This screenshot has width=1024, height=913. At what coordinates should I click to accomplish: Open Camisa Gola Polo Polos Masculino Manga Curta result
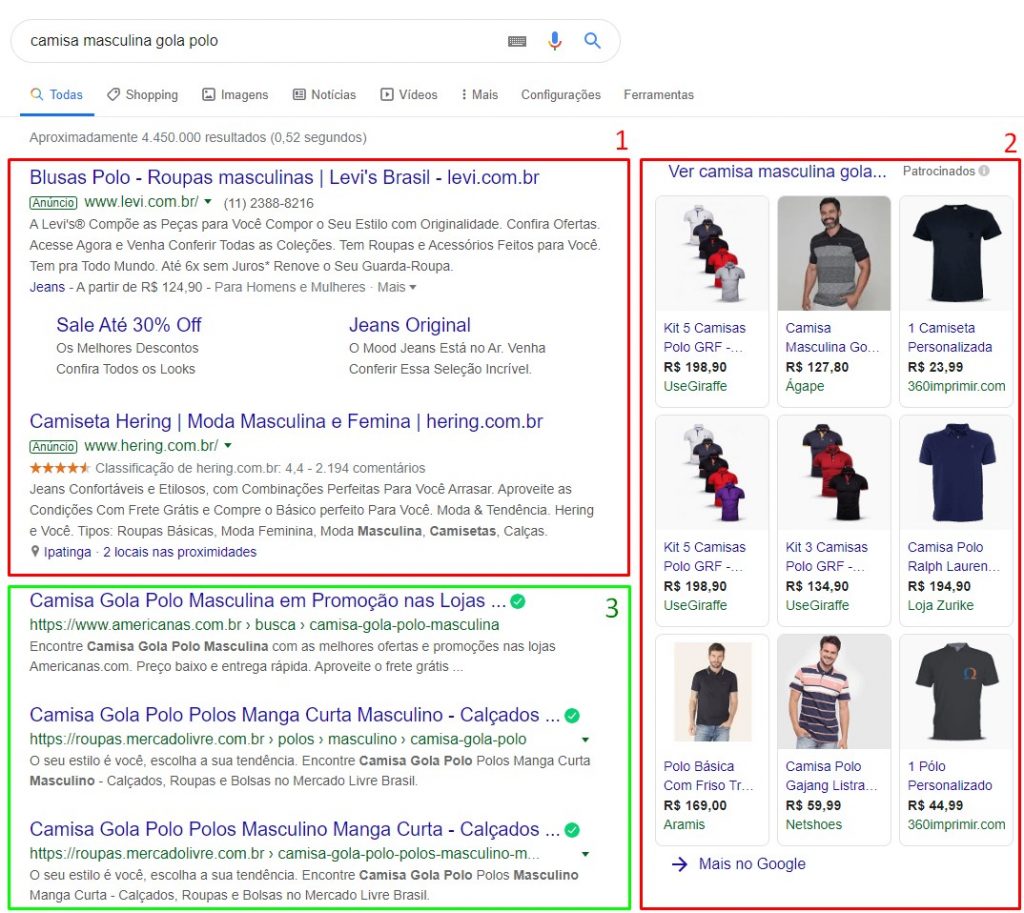(x=295, y=829)
